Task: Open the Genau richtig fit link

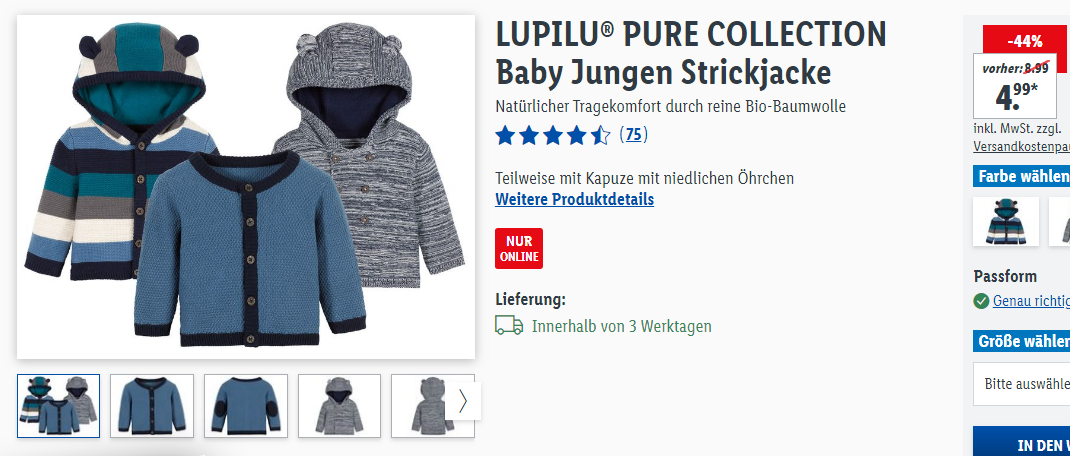Action: click(1031, 301)
